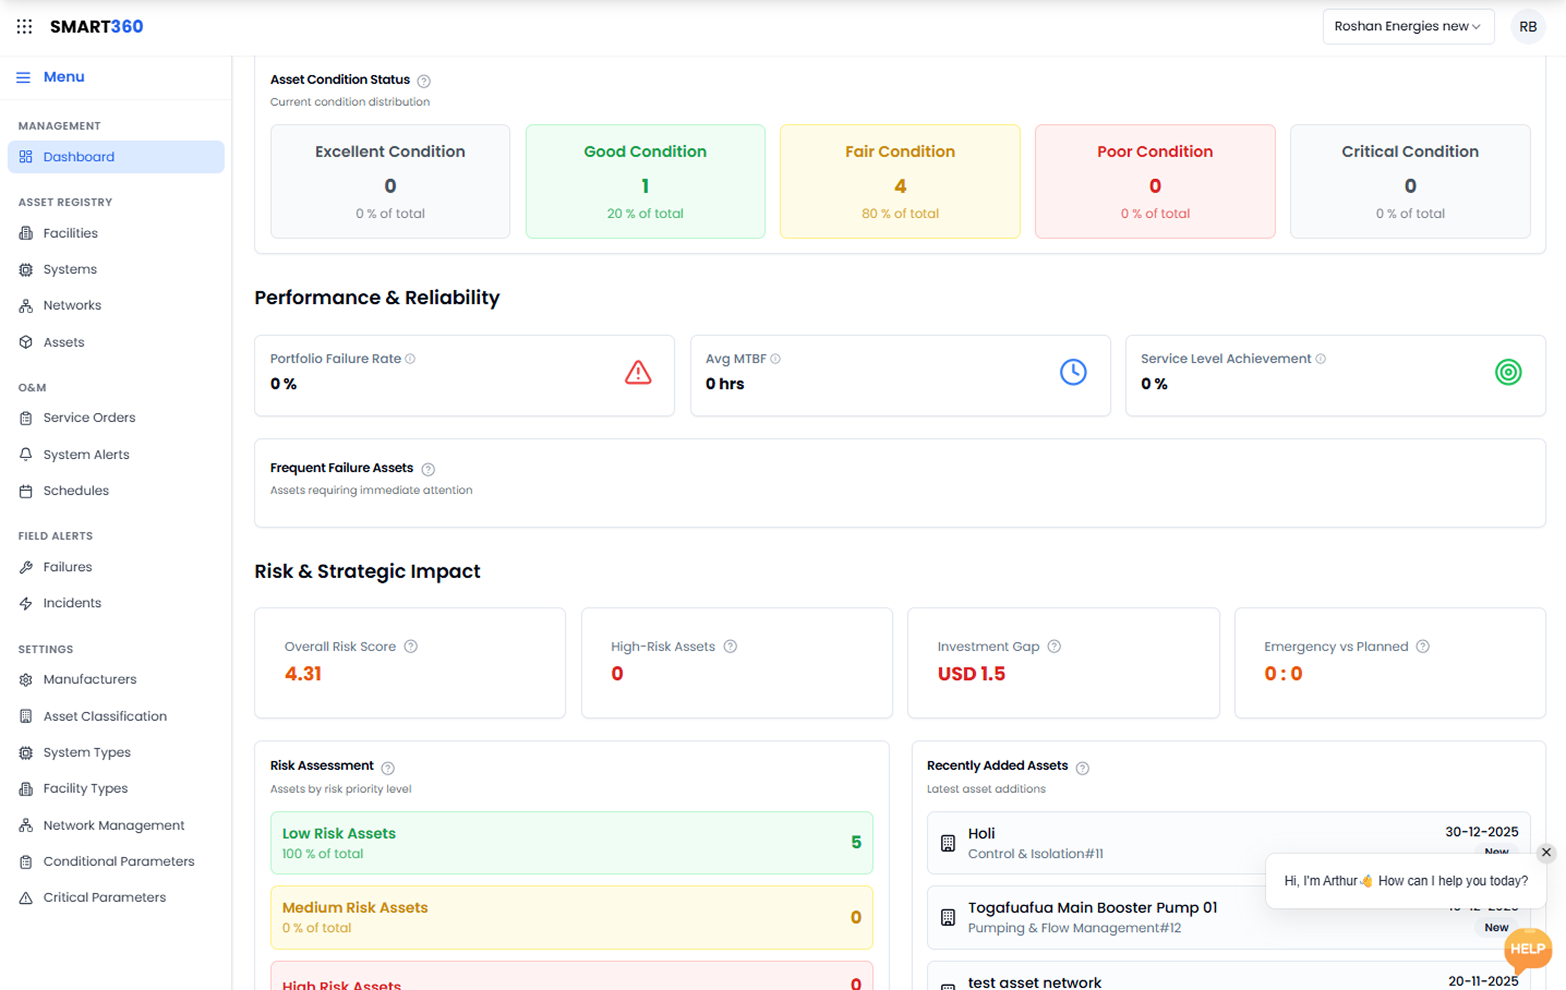This screenshot has width=1566, height=990.
Task: Open the Facilities section in the sidebar
Action: [72, 232]
